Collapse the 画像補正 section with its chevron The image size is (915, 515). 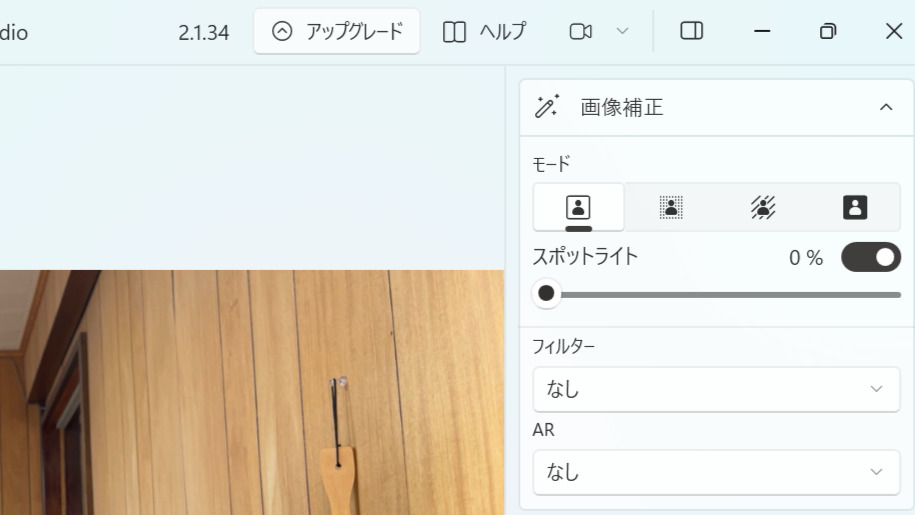click(885, 107)
